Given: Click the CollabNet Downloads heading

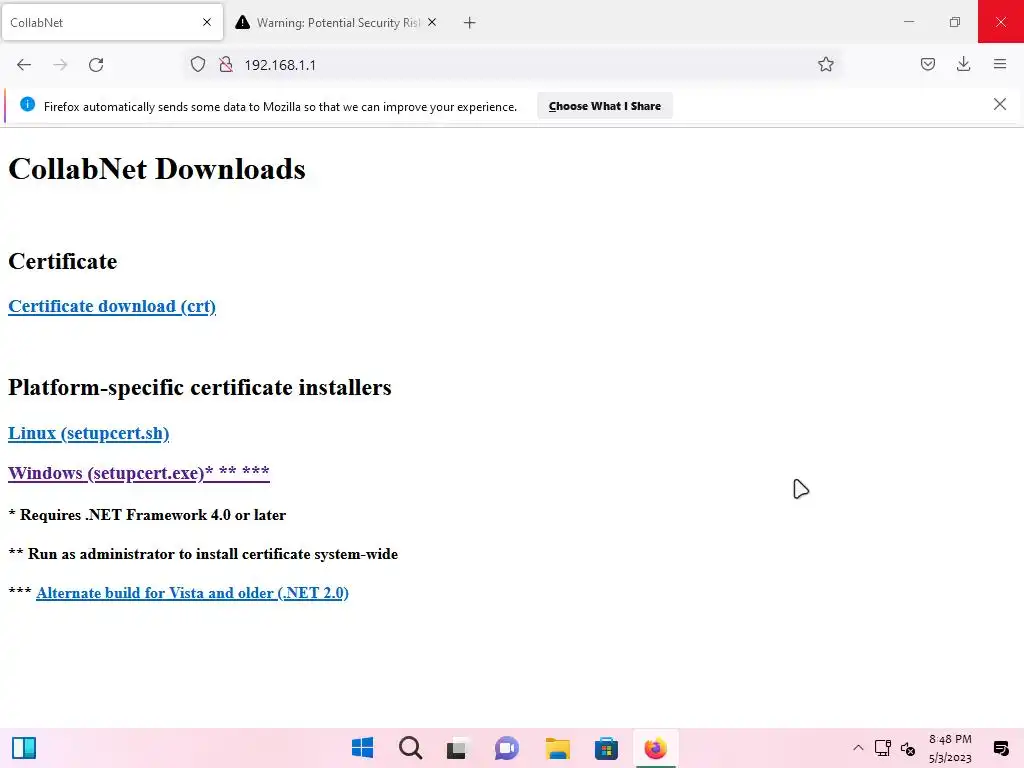Looking at the screenshot, I should click(157, 169).
